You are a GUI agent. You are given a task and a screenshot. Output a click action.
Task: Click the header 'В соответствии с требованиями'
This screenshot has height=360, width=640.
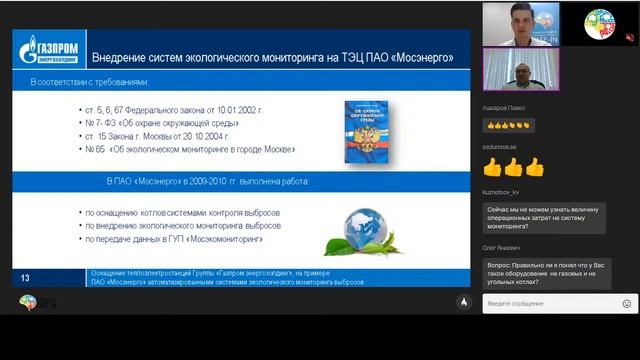[89, 82]
